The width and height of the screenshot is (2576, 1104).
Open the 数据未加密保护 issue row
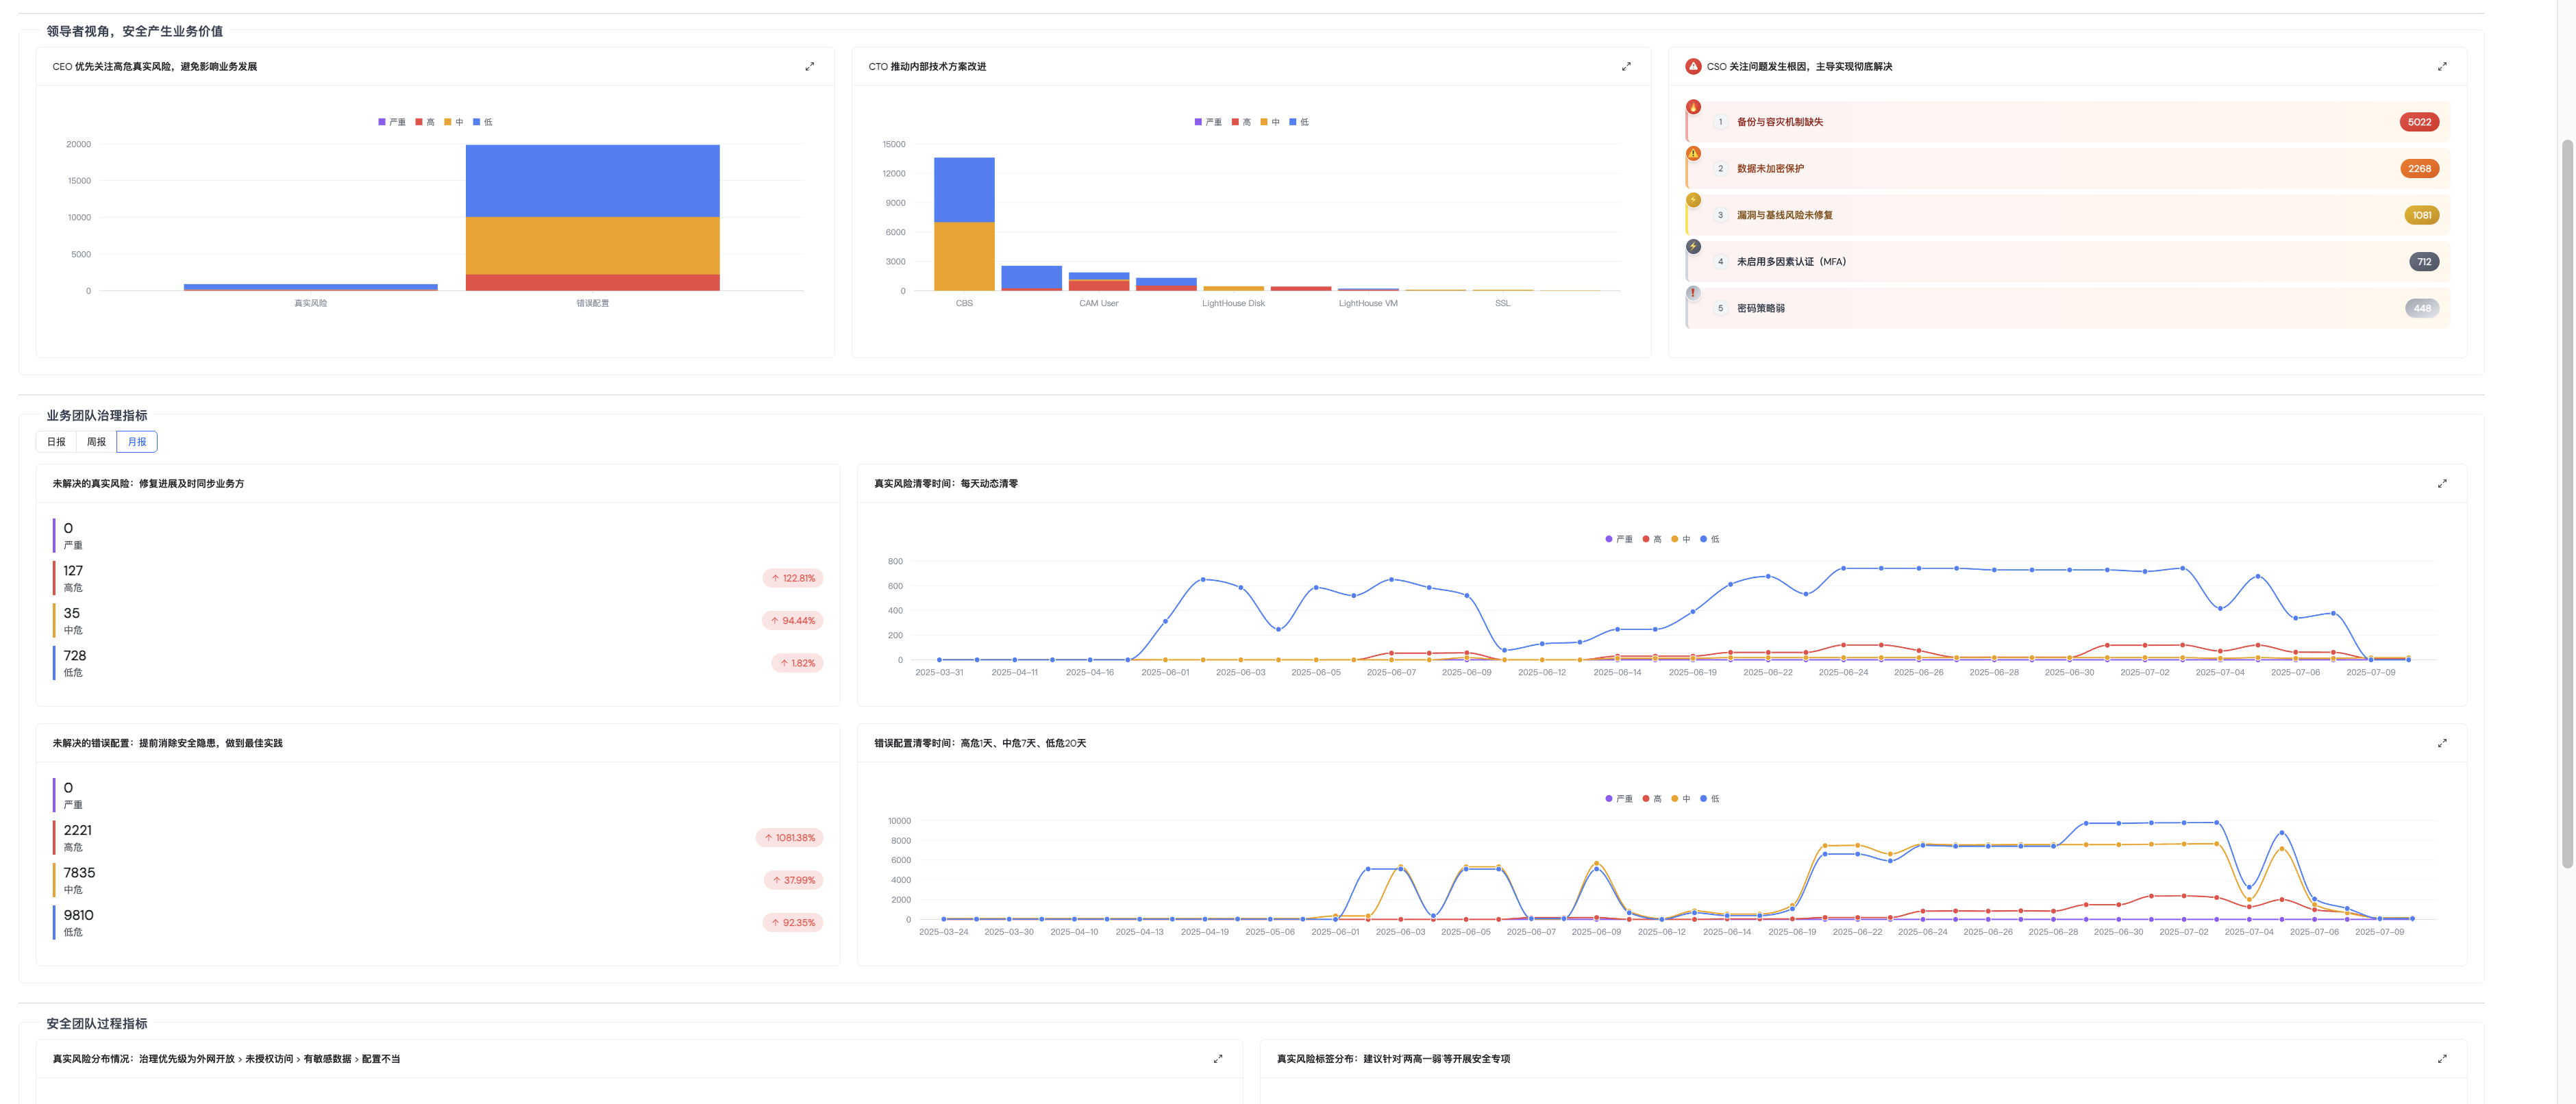click(1770, 169)
